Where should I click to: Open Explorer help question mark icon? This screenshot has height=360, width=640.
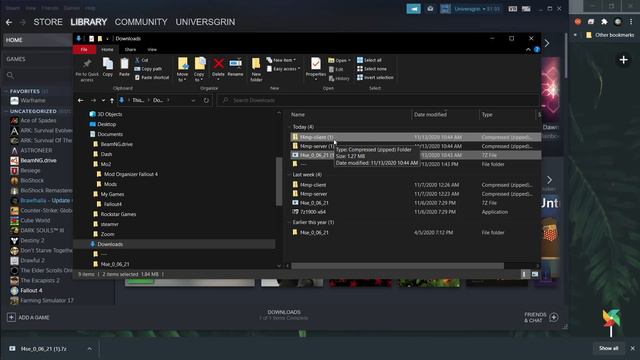(537, 49)
